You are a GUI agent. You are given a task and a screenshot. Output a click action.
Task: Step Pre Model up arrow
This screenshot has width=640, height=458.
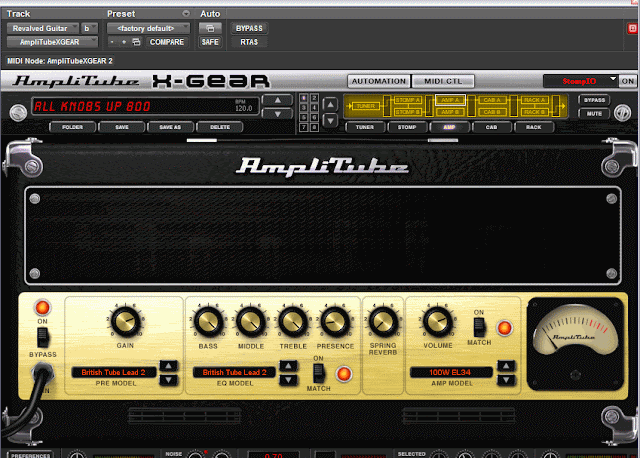(x=169, y=365)
